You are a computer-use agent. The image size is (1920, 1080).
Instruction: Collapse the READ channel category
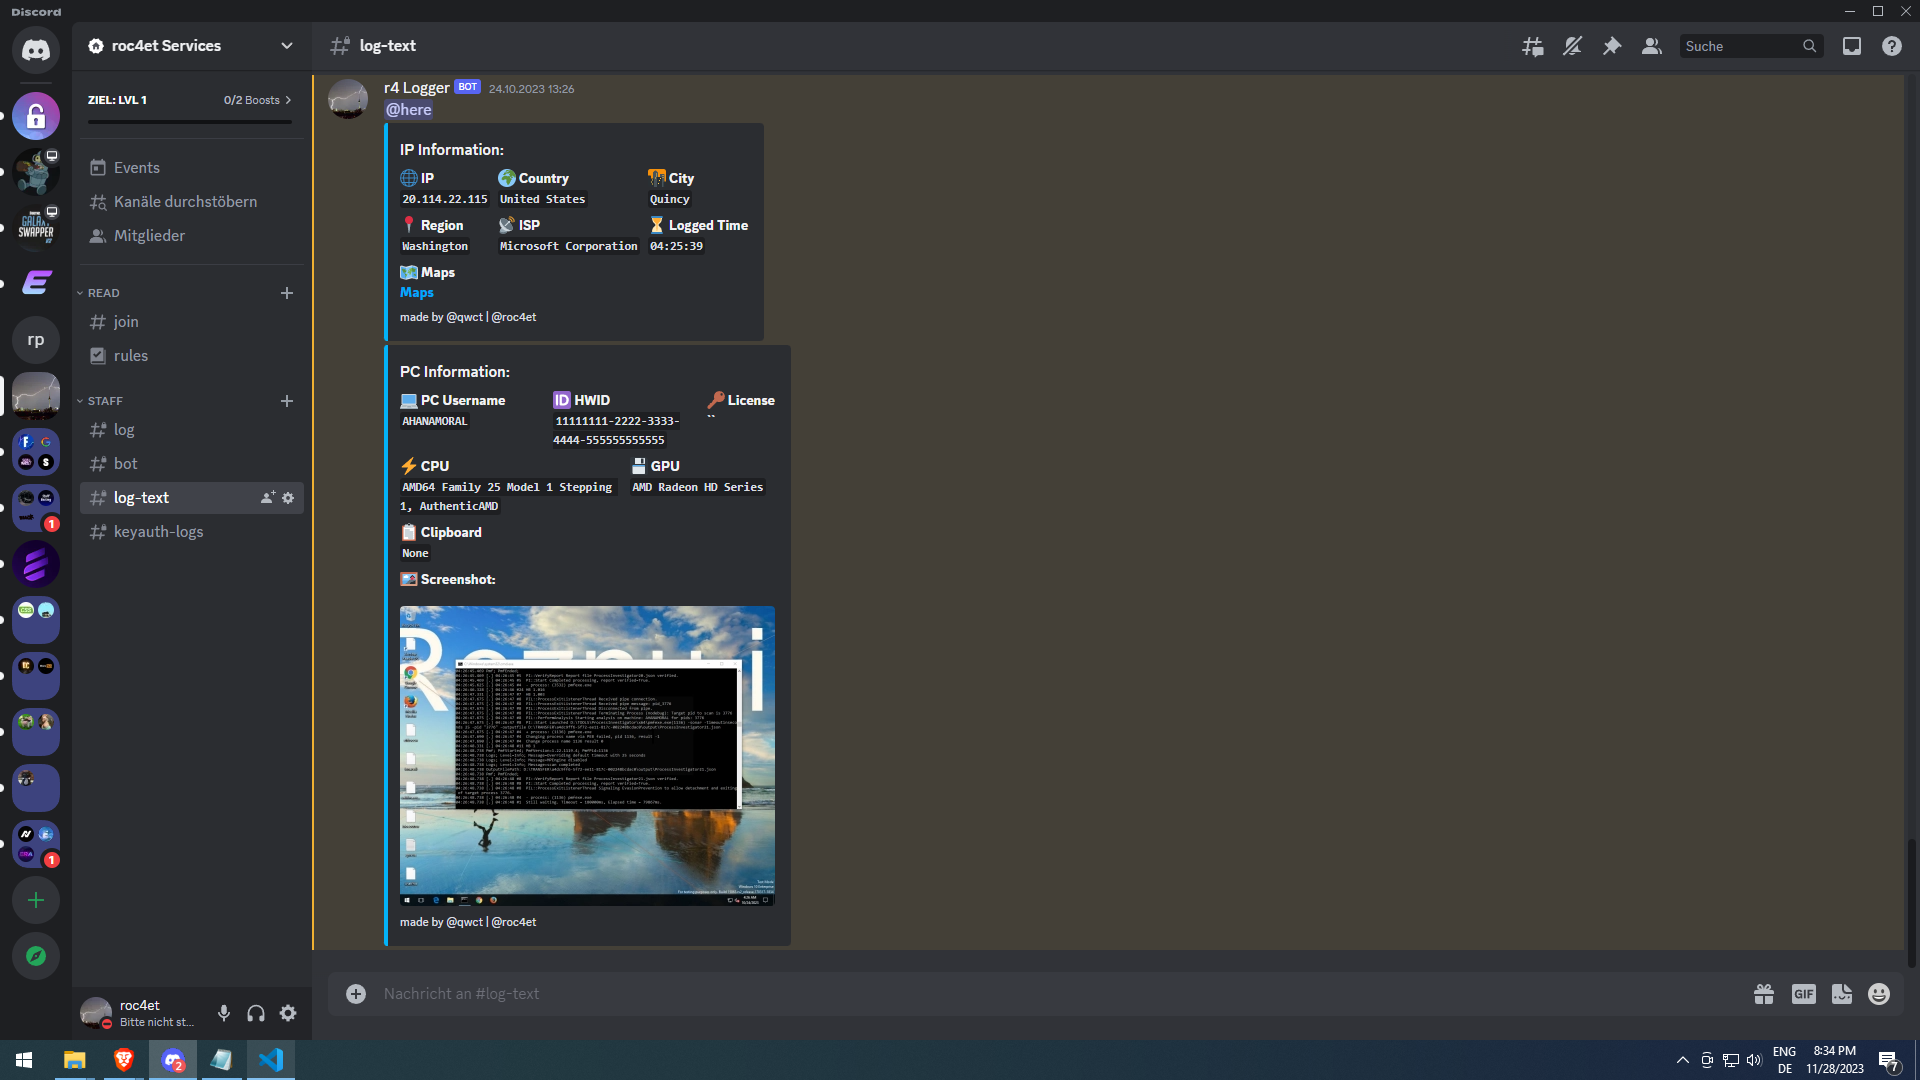(x=103, y=293)
